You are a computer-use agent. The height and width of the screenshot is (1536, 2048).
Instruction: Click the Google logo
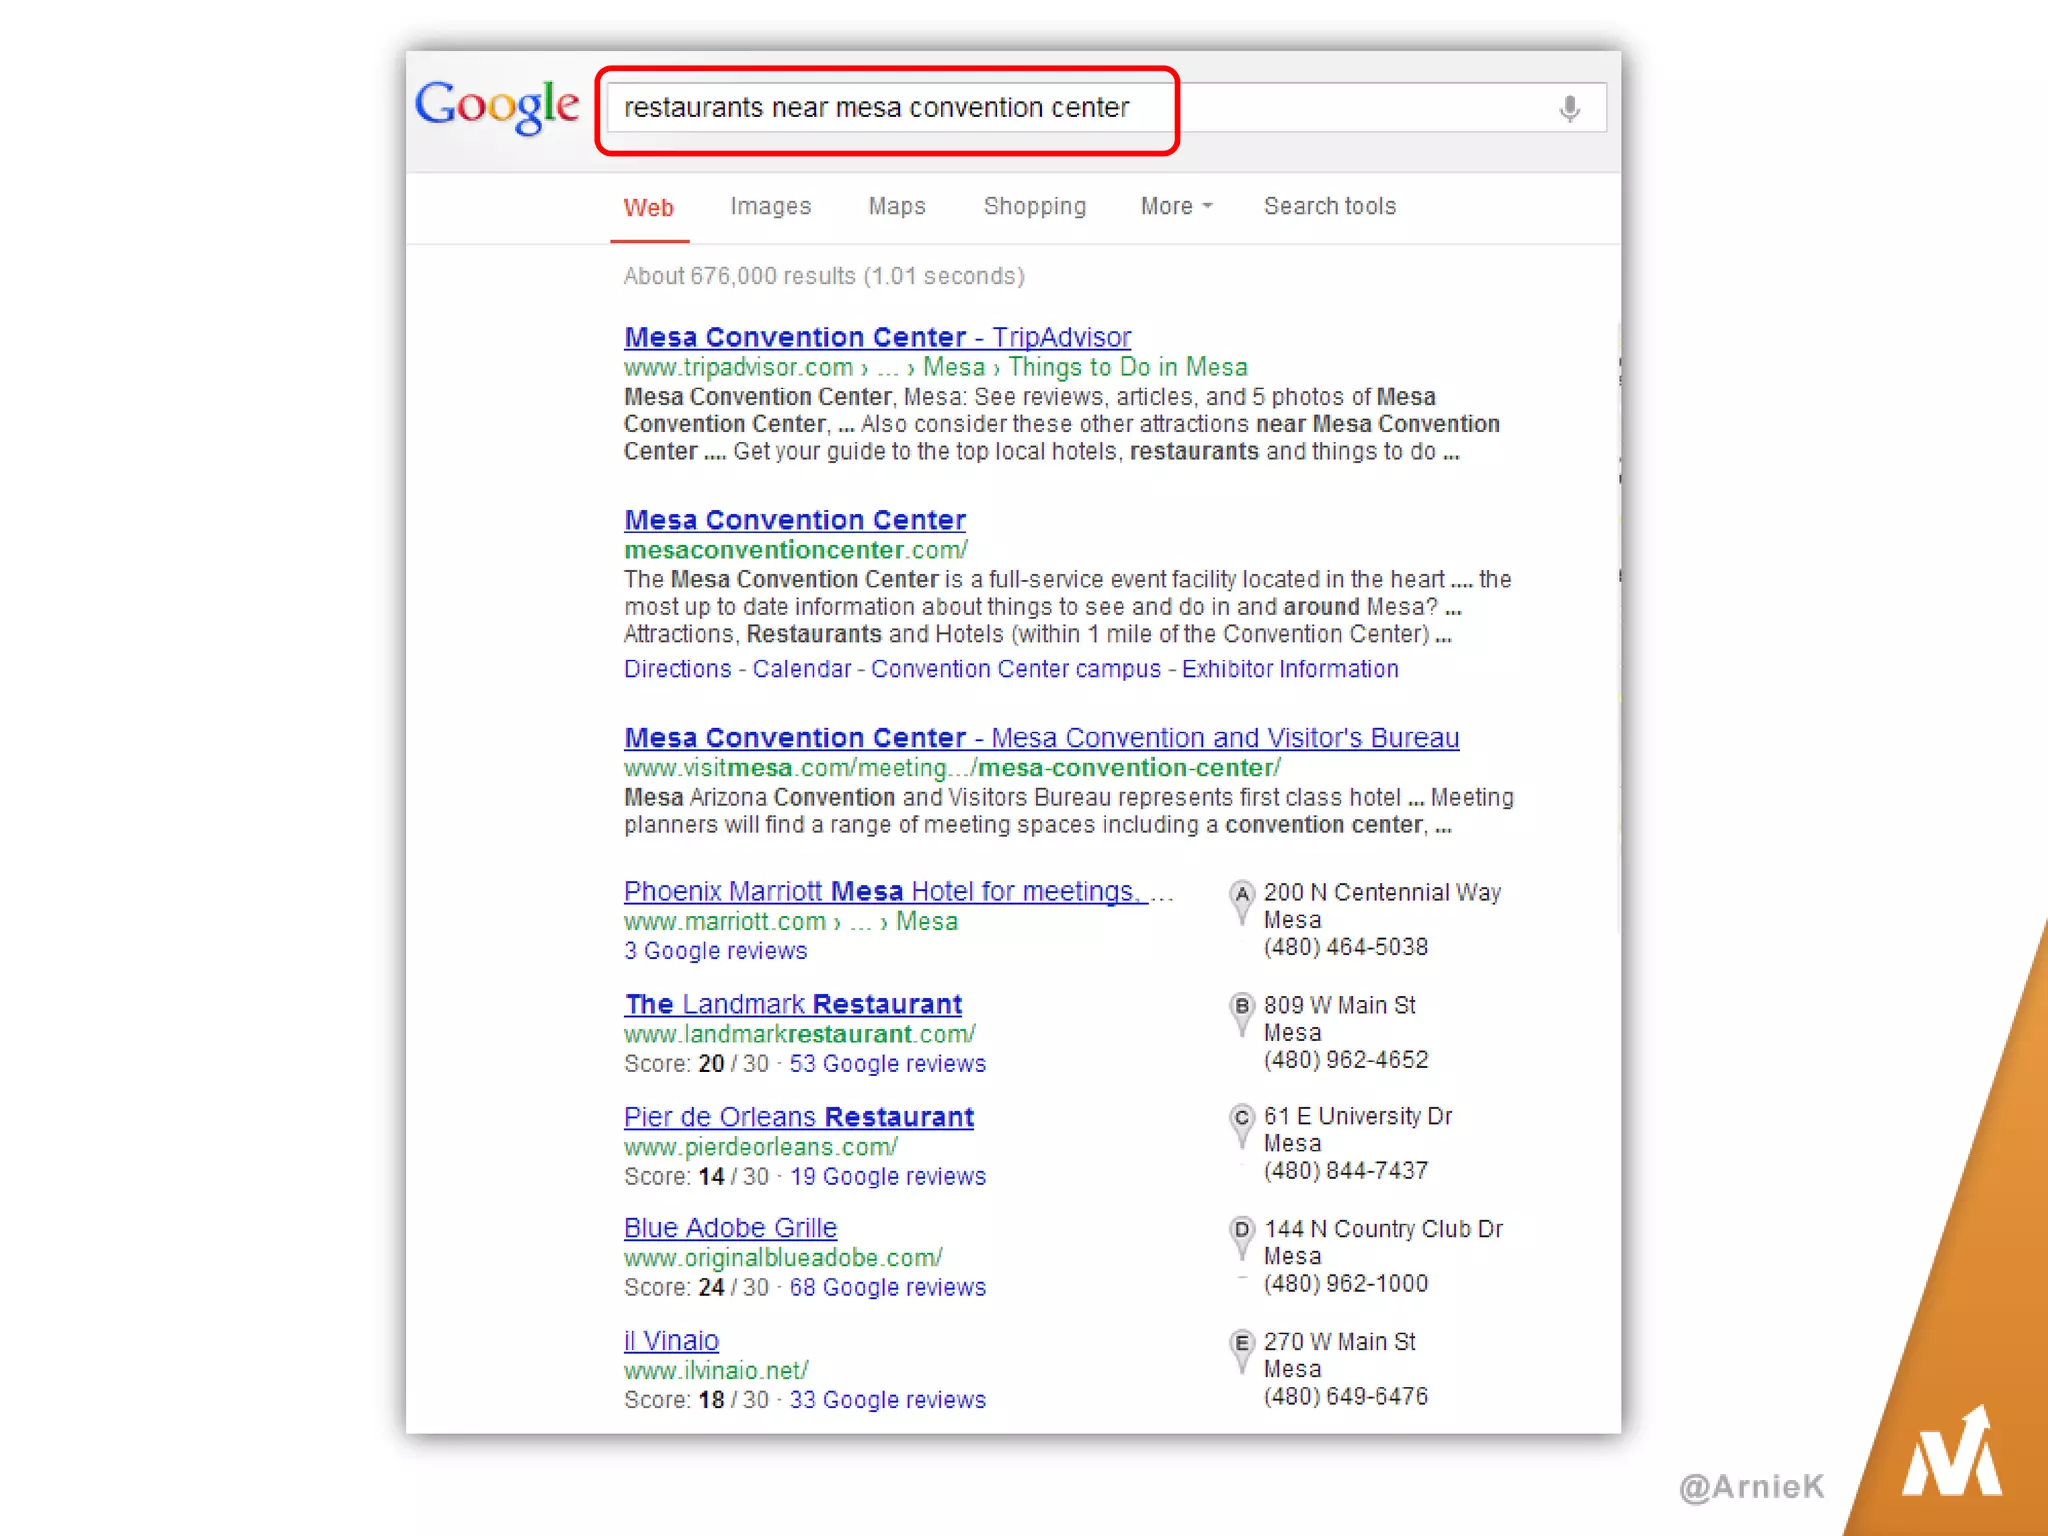coord(497,106)
